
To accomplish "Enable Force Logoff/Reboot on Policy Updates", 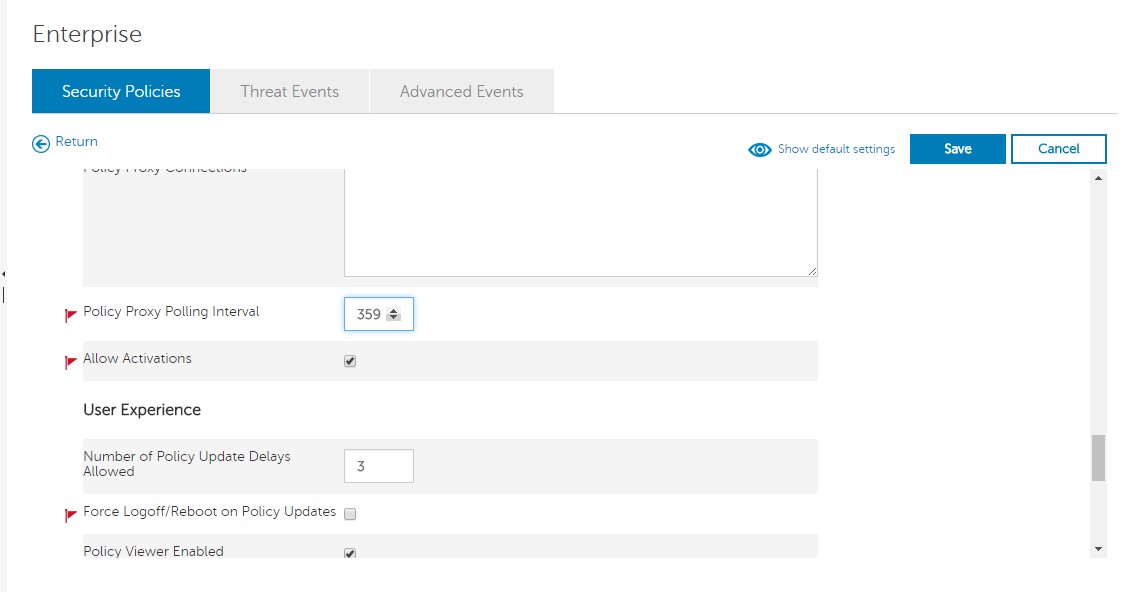I will point(350,514).
